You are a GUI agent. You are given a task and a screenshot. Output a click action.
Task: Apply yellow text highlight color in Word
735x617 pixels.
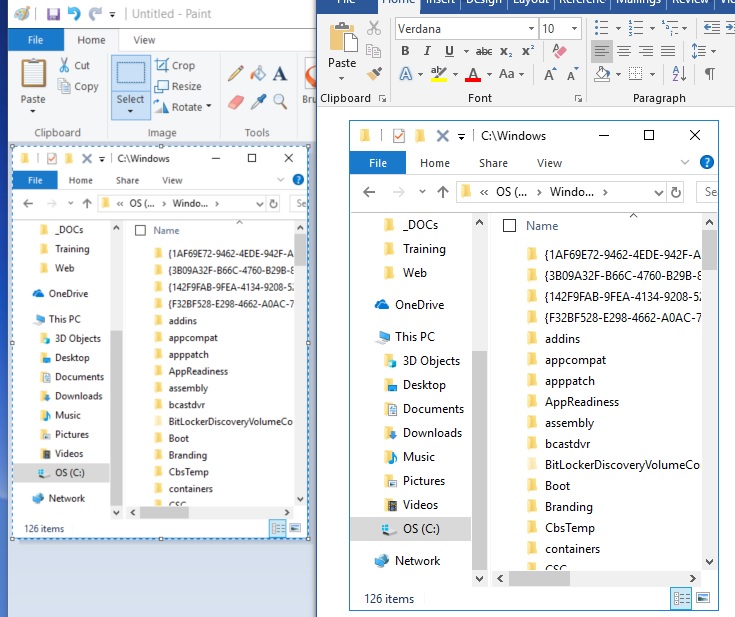click(x=439, y=74)
